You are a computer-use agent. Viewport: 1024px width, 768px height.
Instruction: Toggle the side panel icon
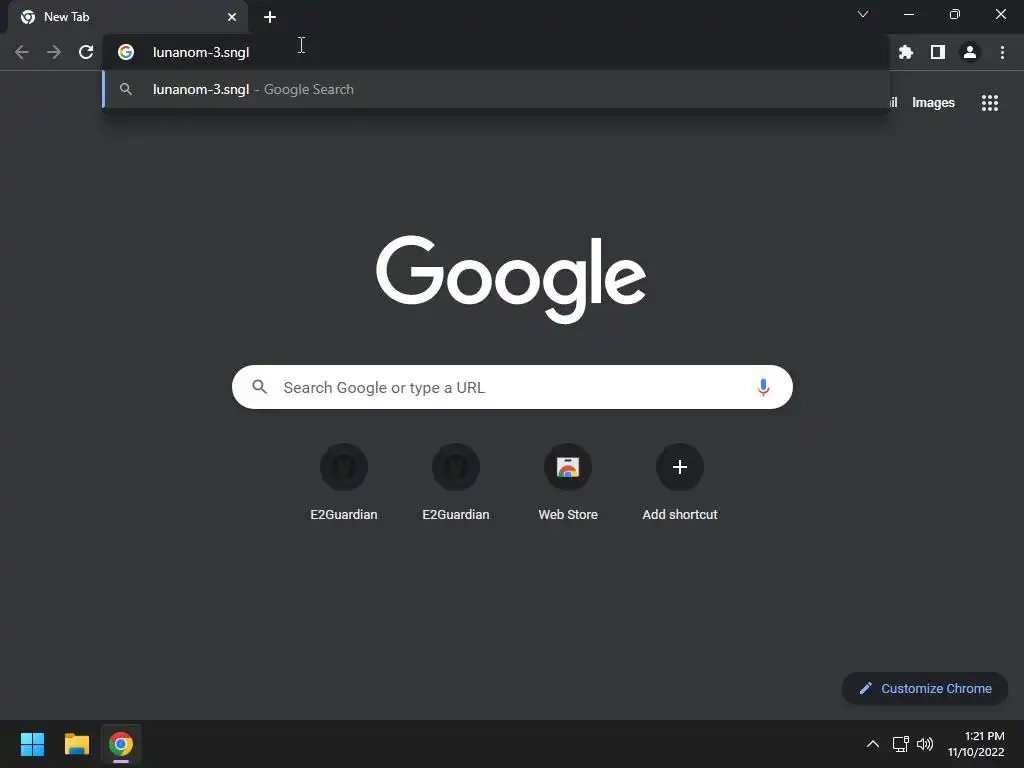938,52
